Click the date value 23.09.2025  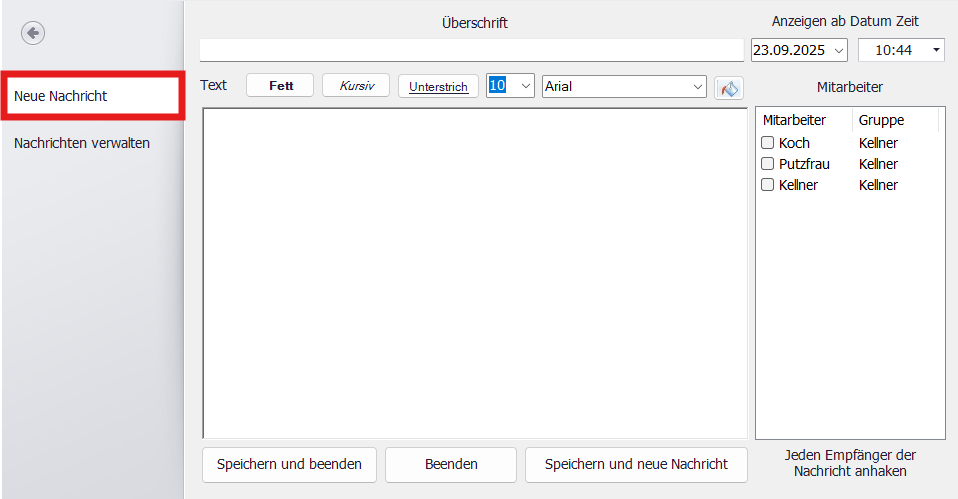click(x=789, y=50)
